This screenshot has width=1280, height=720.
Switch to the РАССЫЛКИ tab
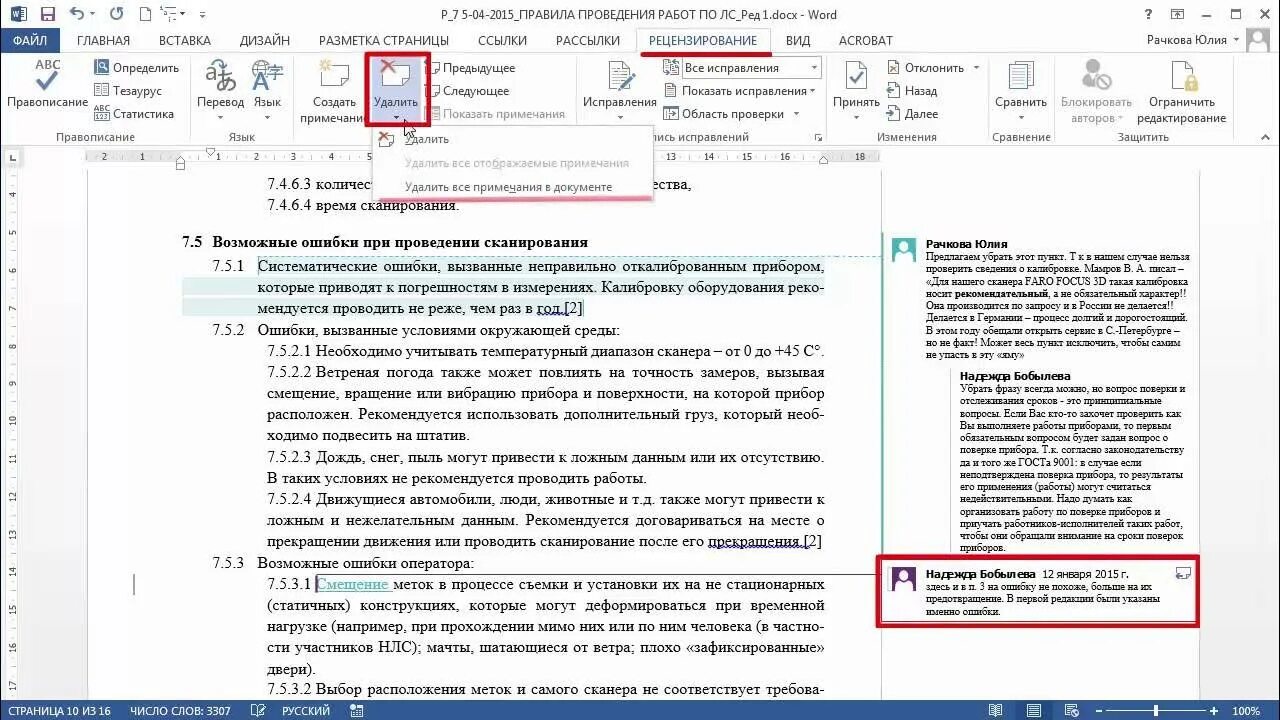coord(588,41)
